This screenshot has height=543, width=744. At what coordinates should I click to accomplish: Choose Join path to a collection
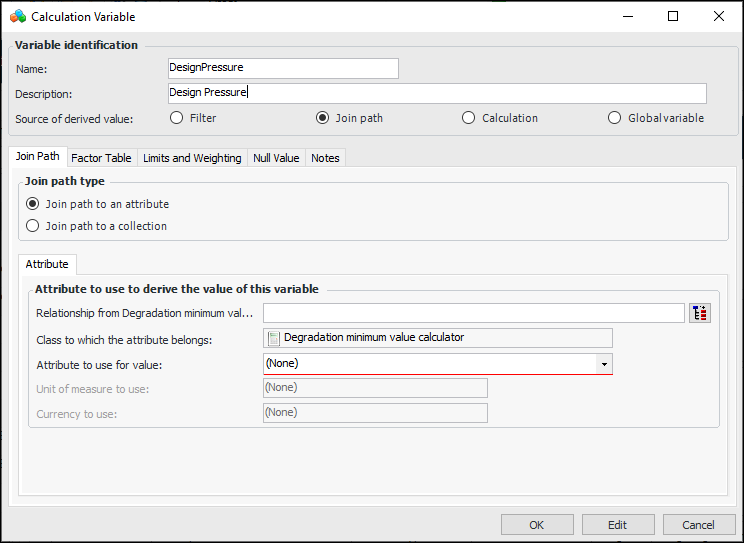pyautogui.click(x=33, y=226)
